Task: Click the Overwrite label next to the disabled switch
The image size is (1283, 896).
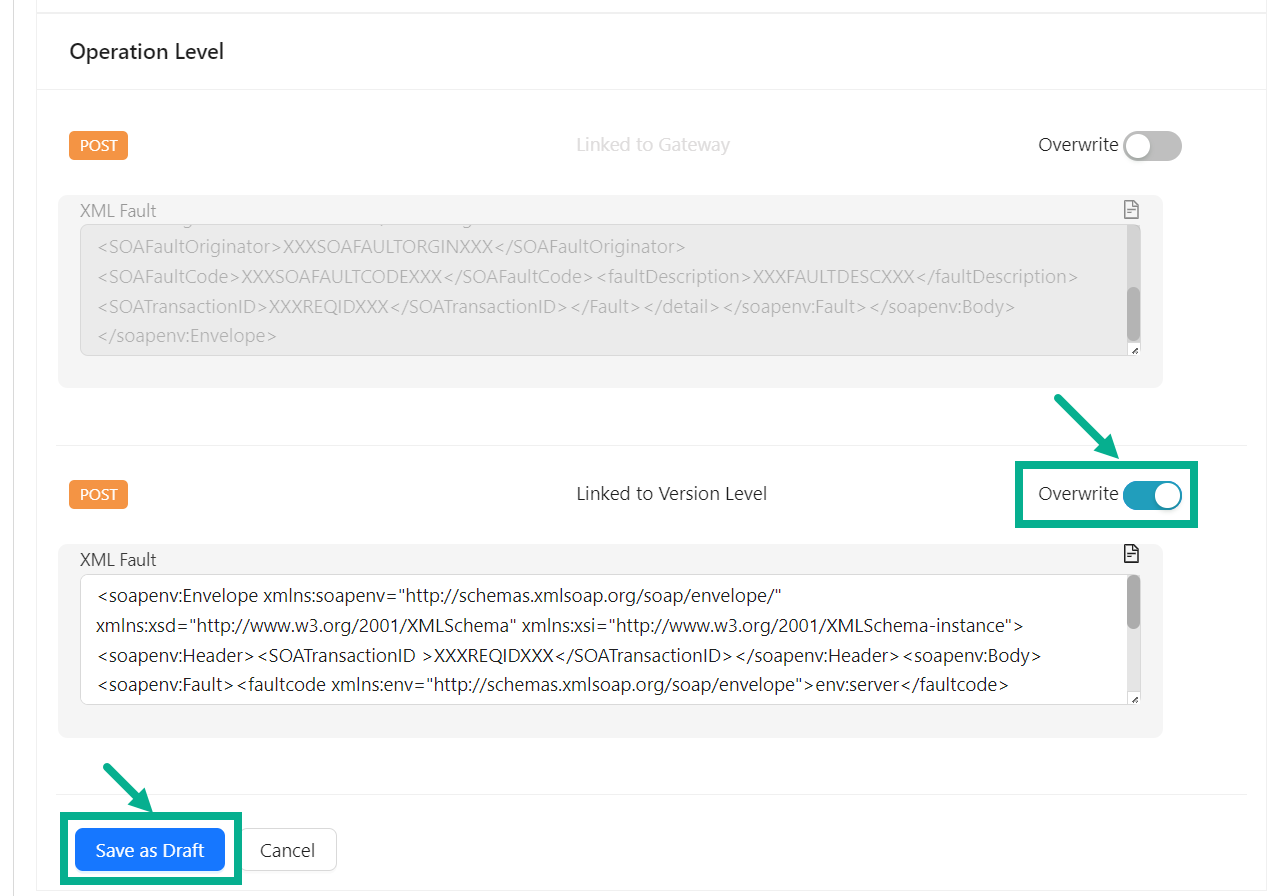Action: pos(1078,146)
